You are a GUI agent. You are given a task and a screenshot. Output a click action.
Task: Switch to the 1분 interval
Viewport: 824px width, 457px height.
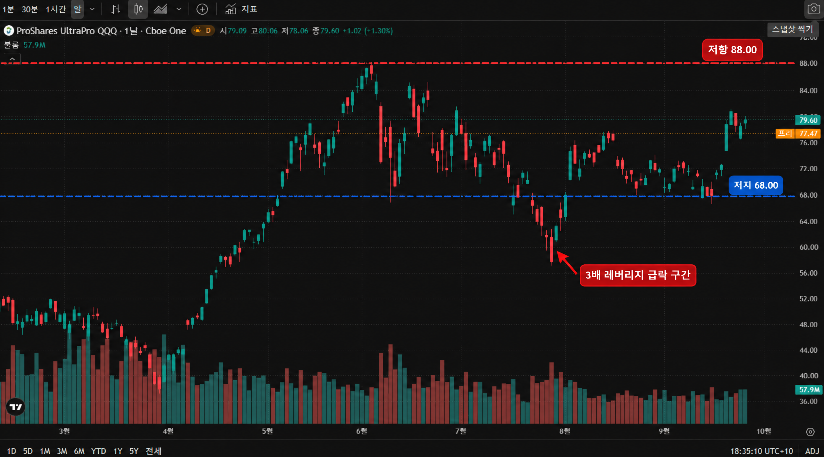[8, 9]
